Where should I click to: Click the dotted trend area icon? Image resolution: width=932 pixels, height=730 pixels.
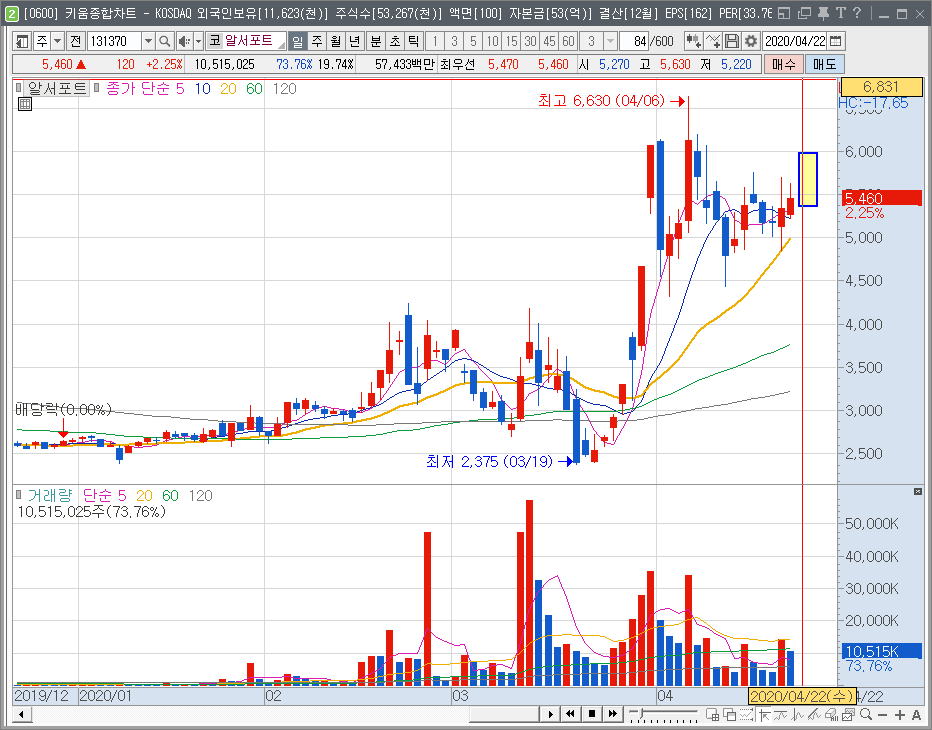(747, 714)
